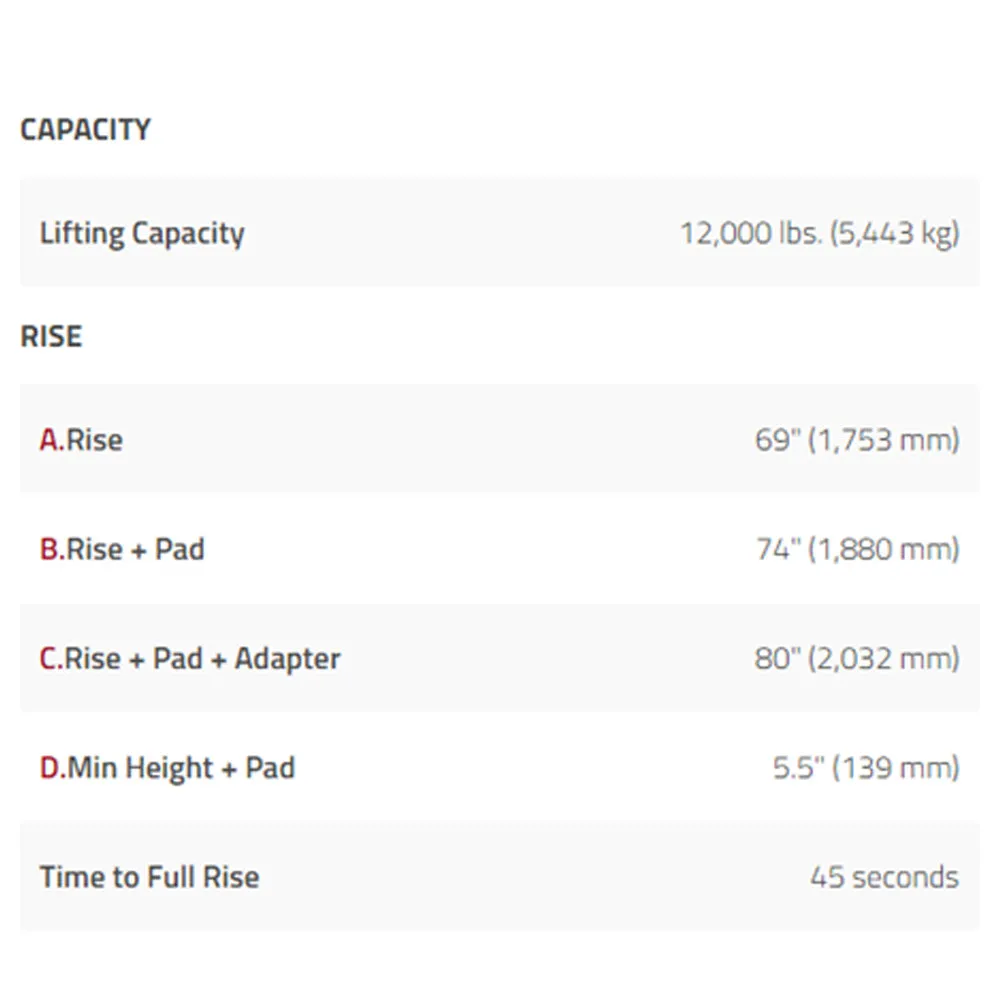Screen dimensions: 1000x1000
Task: Click the CAPACITY section heading
Action: (85, 129)
